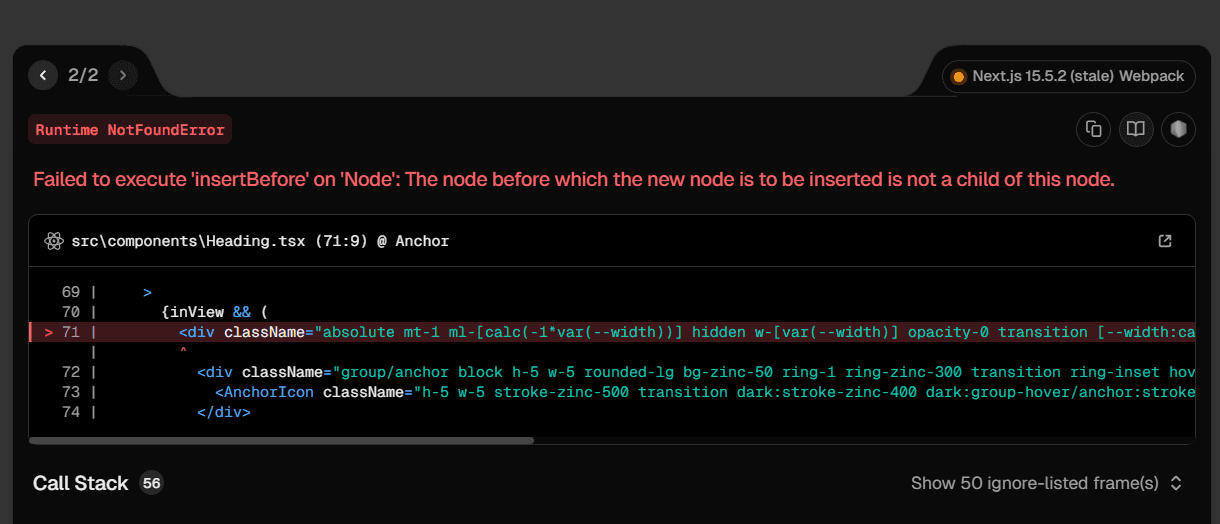The height and width of the screenshot is (524, 1220).
Task: Select the Runtime NotFoundError label
Action: coord(130,130)
